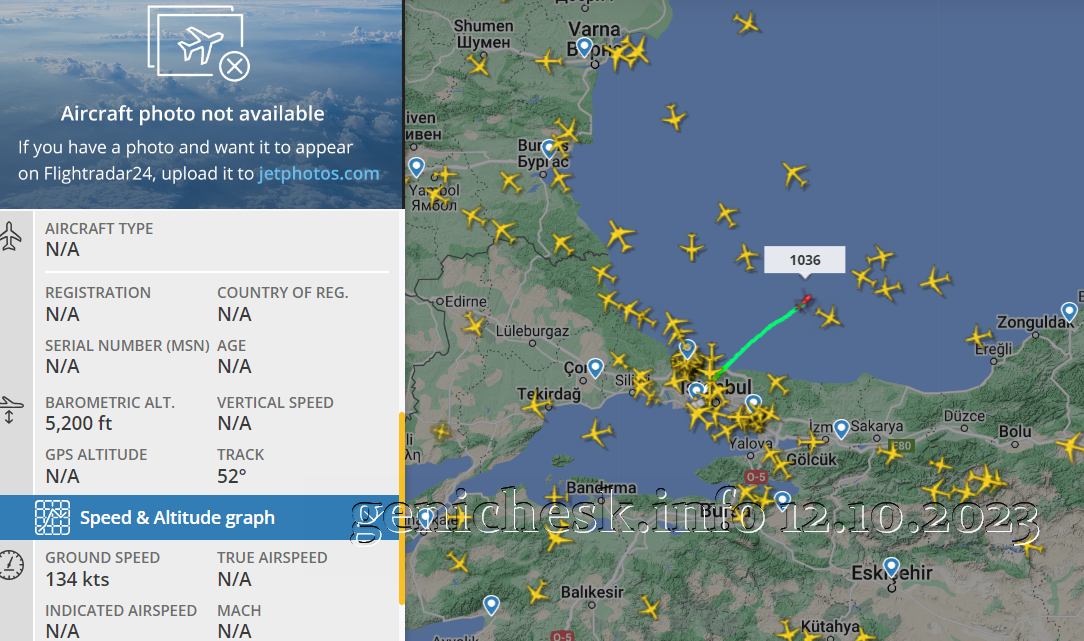The height and width of the screenshot is (641, 1084).
Task: Select the airport pin near Çorlu
Action: pyautogui.click(x=595, y=368)
